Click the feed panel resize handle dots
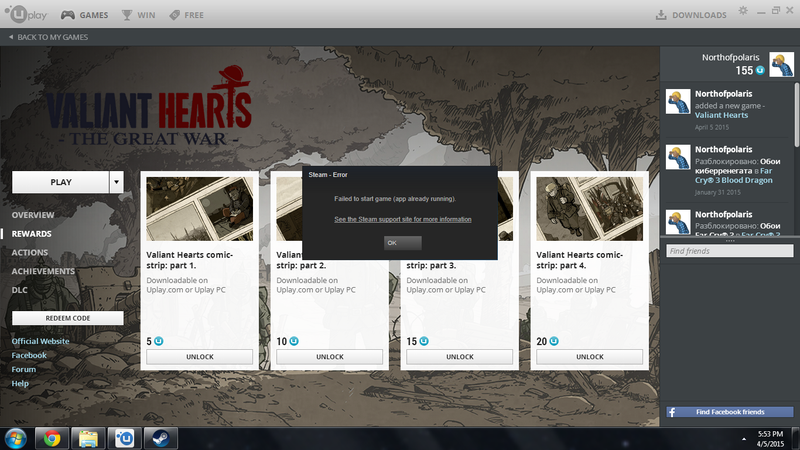The height and width of the screenshot is (450, 800). [730, 240]
